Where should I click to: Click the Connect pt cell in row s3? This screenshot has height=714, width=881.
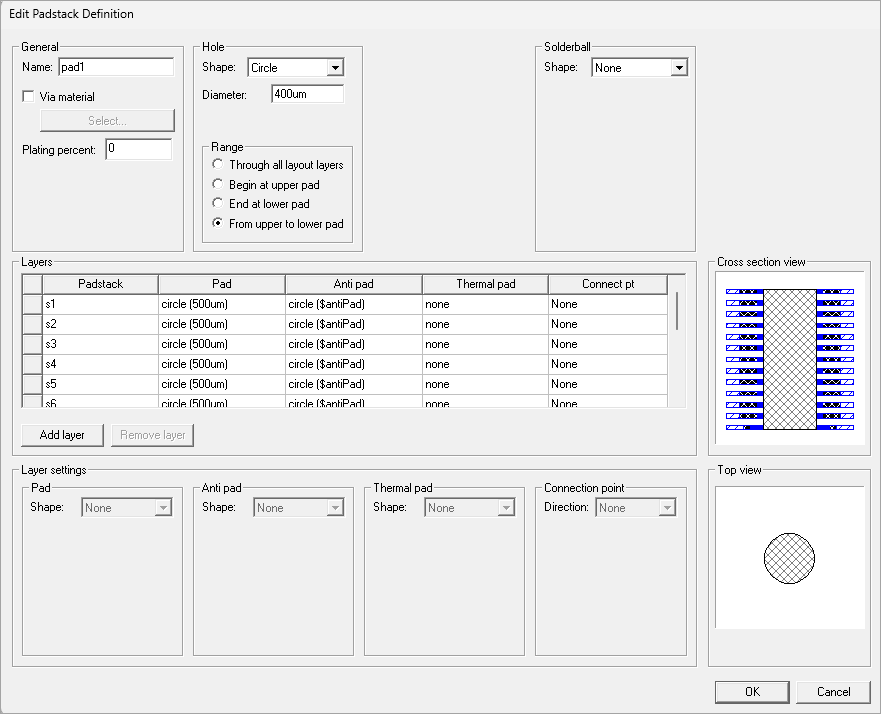click(x=608, y=344)
